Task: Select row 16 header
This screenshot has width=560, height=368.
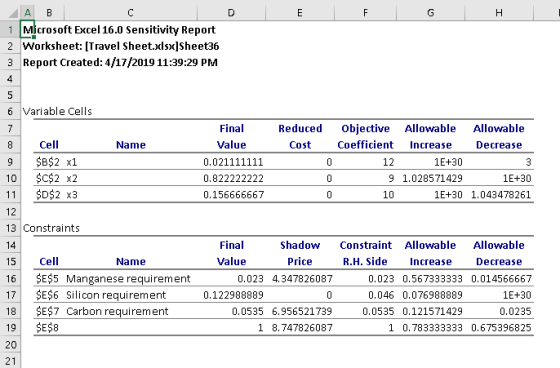Action: (10, 279)
